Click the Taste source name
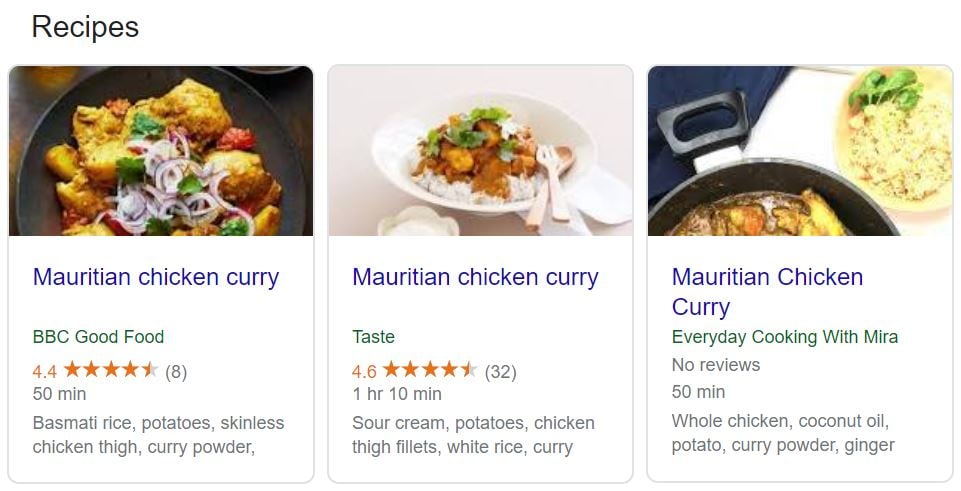Viewport: 961px width, 491px height. [373, 337]
